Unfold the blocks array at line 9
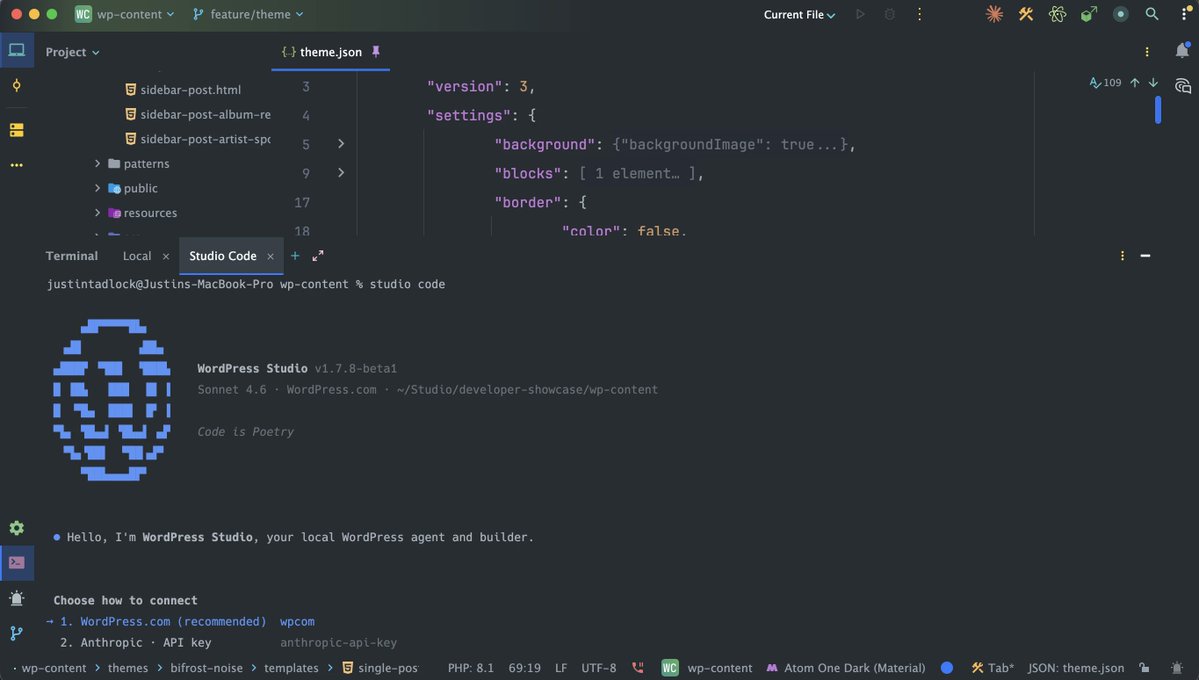1199x680 pixels. pos(341,173)
